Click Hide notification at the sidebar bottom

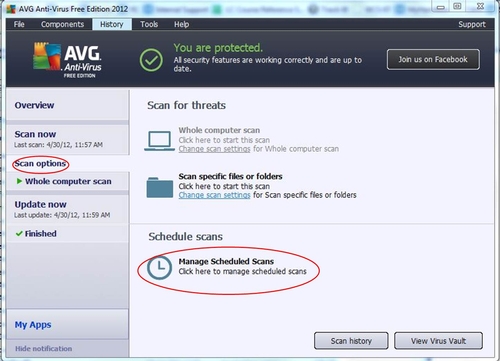pos(43,349)
